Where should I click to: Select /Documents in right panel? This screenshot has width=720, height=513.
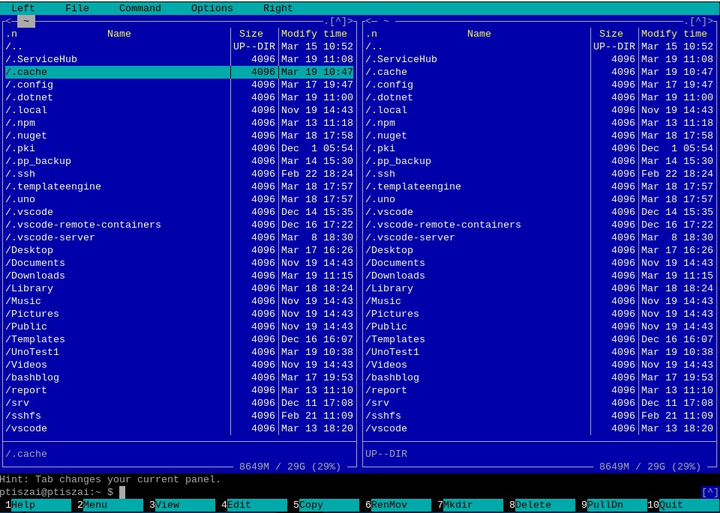pyautogui.click(x=539, y=263)
